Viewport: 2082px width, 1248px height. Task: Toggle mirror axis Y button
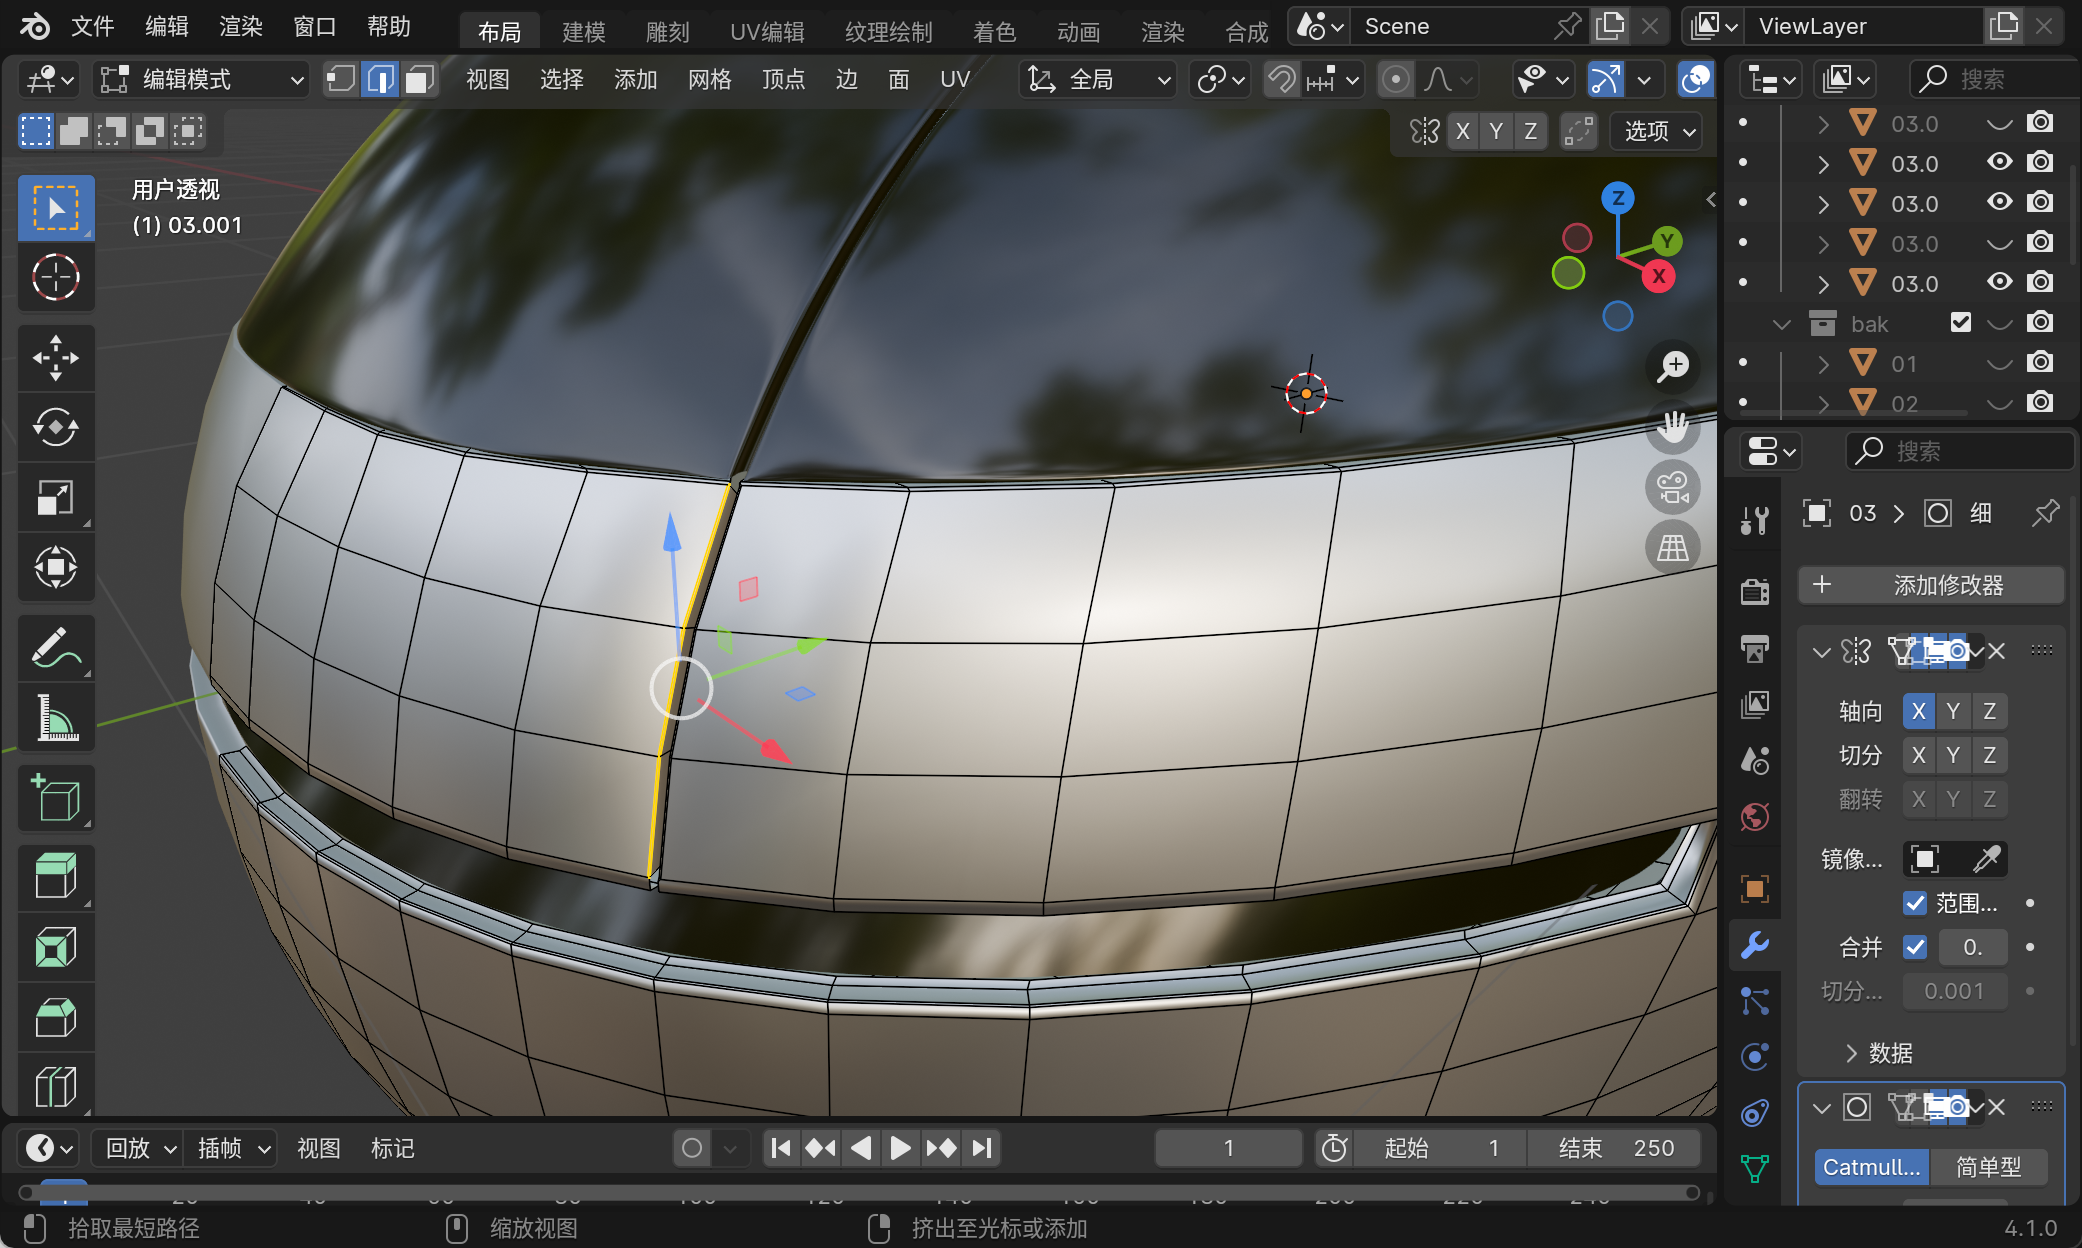pyautogui.click(x=1953, y=711)
